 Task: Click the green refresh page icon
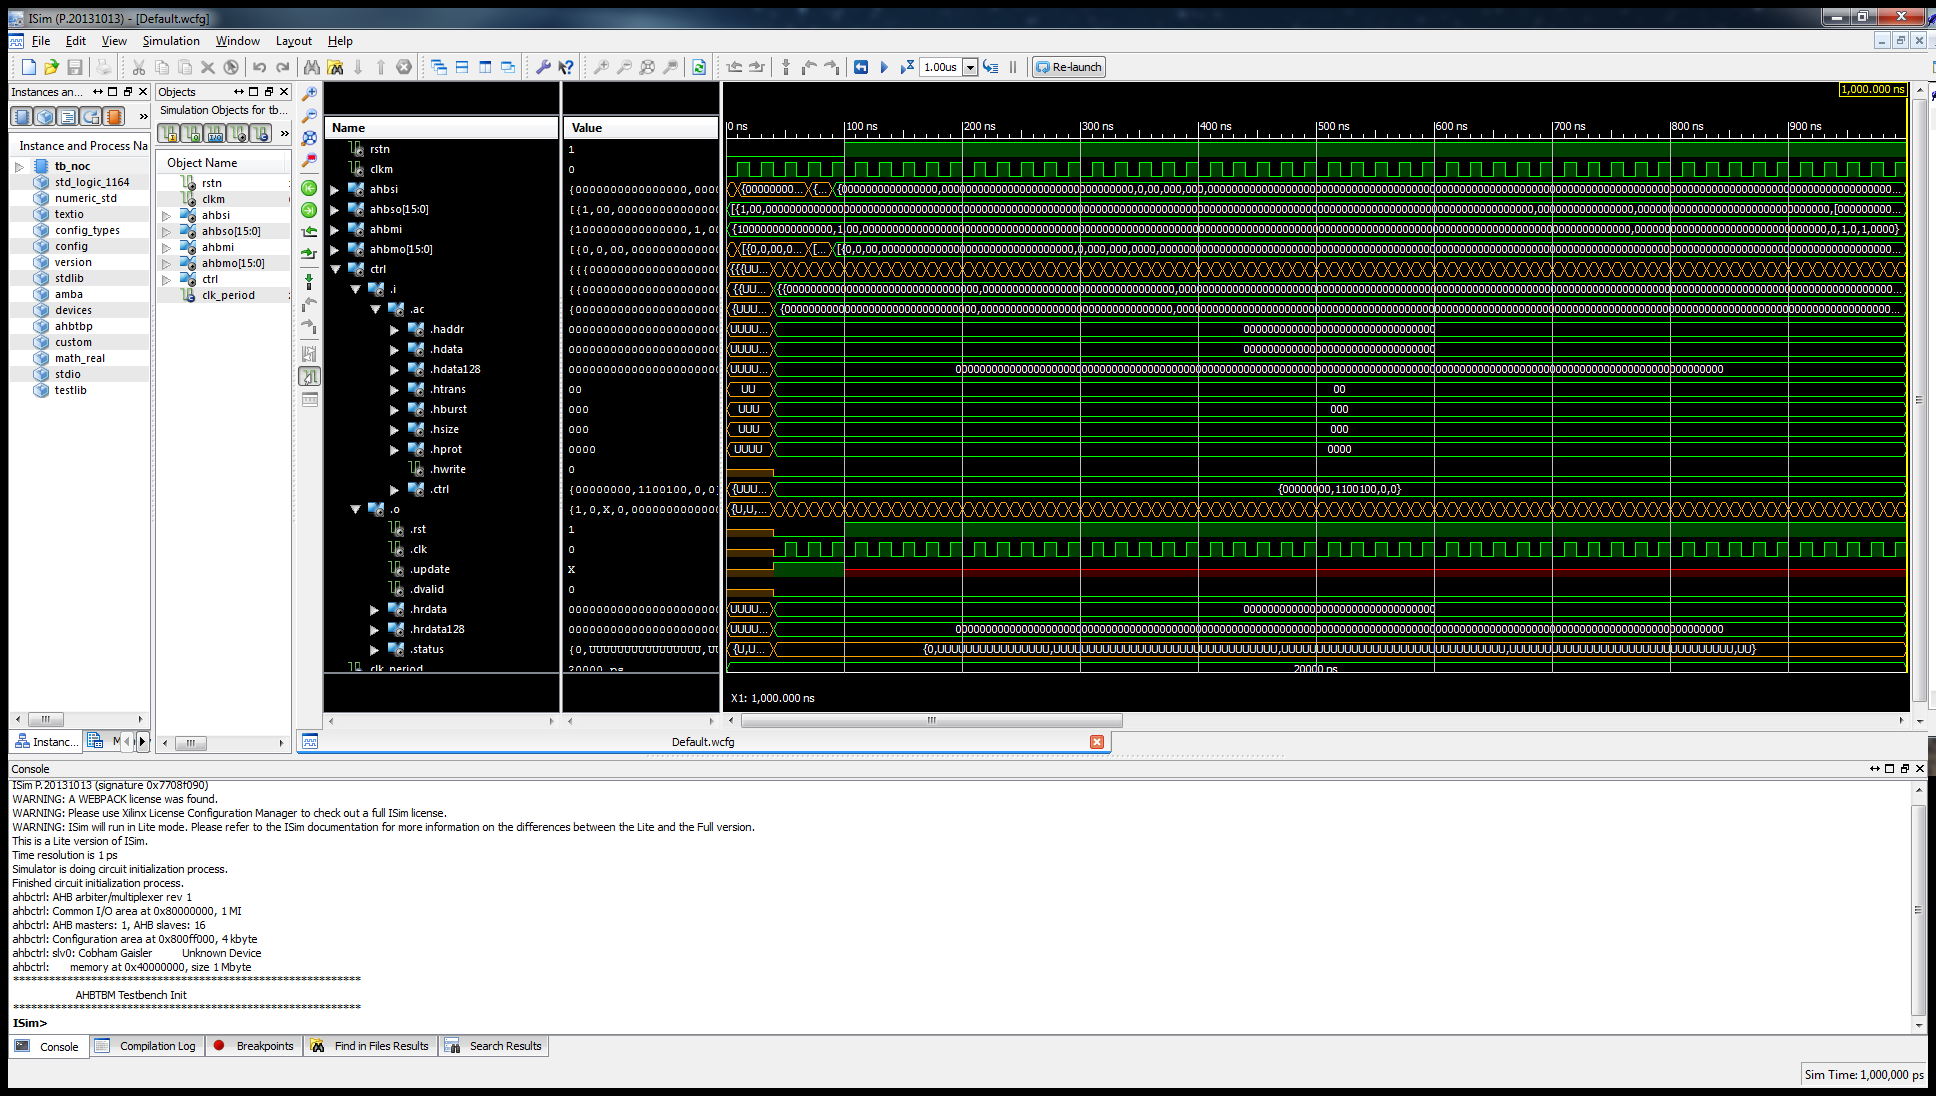click(699, 67)
